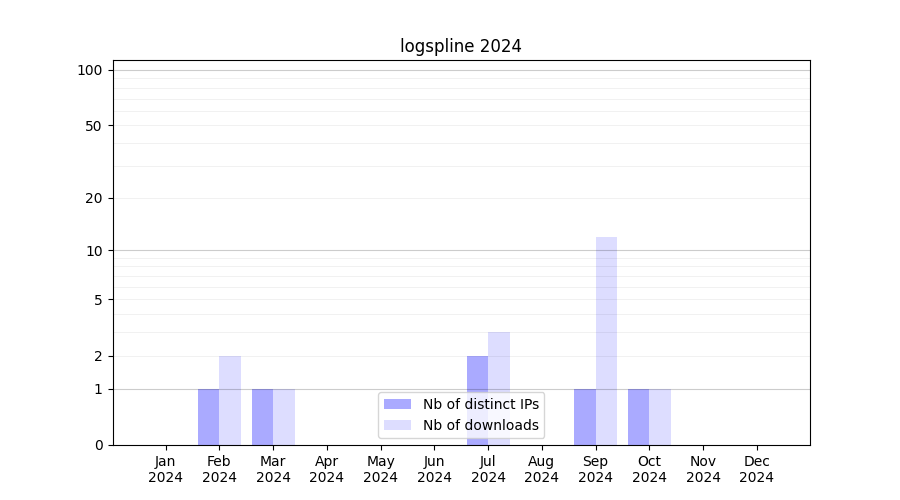Click the Feb 2024 distinct IPs bar
This screenshot has width=900, height=500.
tap(208, 417)
